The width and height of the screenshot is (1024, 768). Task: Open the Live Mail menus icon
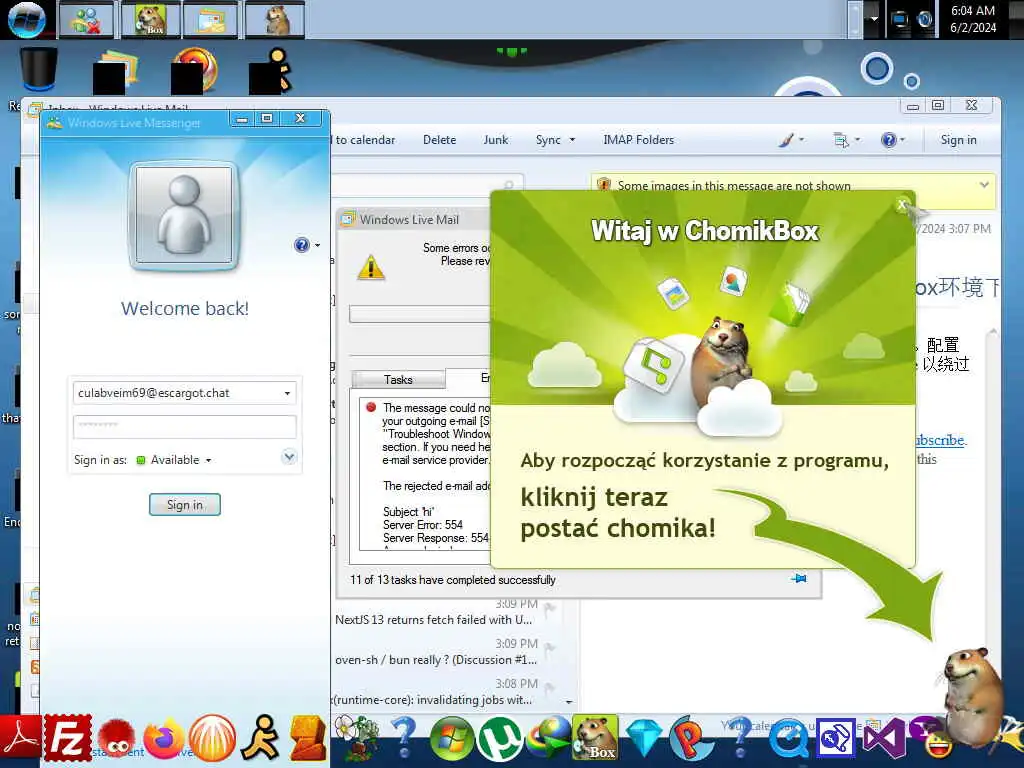(x=846, y=140)
